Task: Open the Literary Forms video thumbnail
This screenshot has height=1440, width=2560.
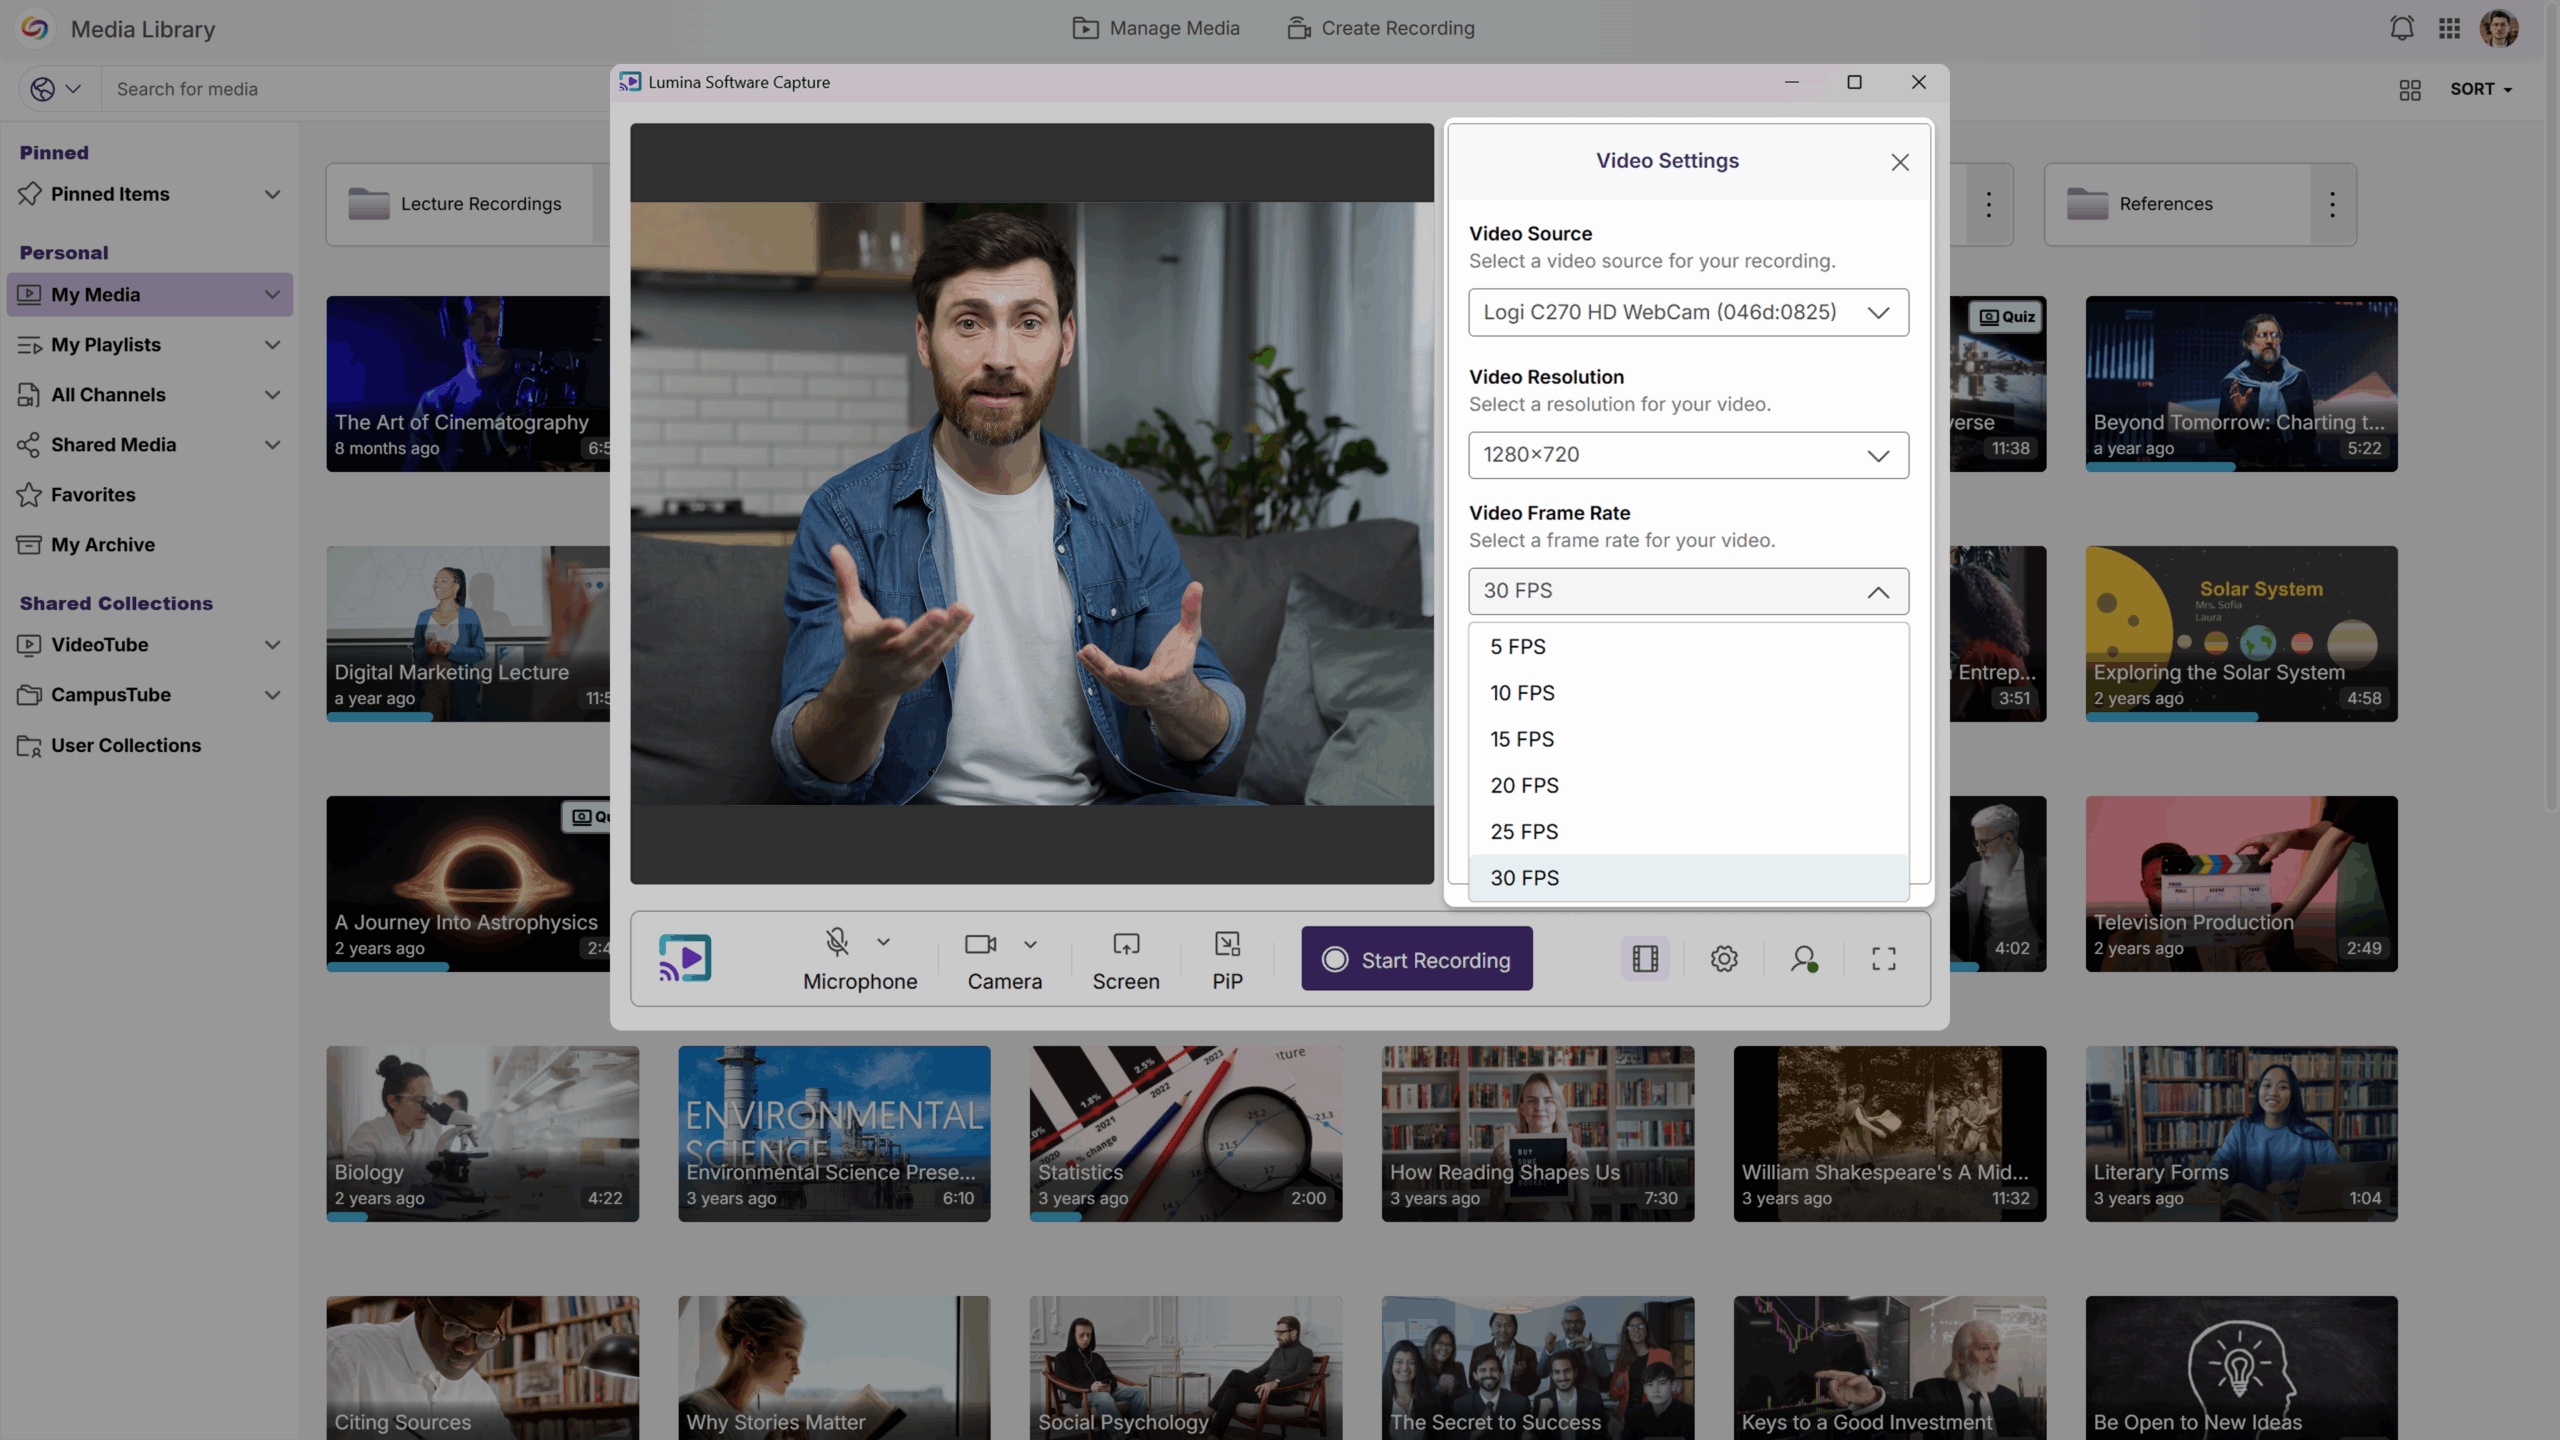Action: pyautogui.click(x=2241, y=1133)
